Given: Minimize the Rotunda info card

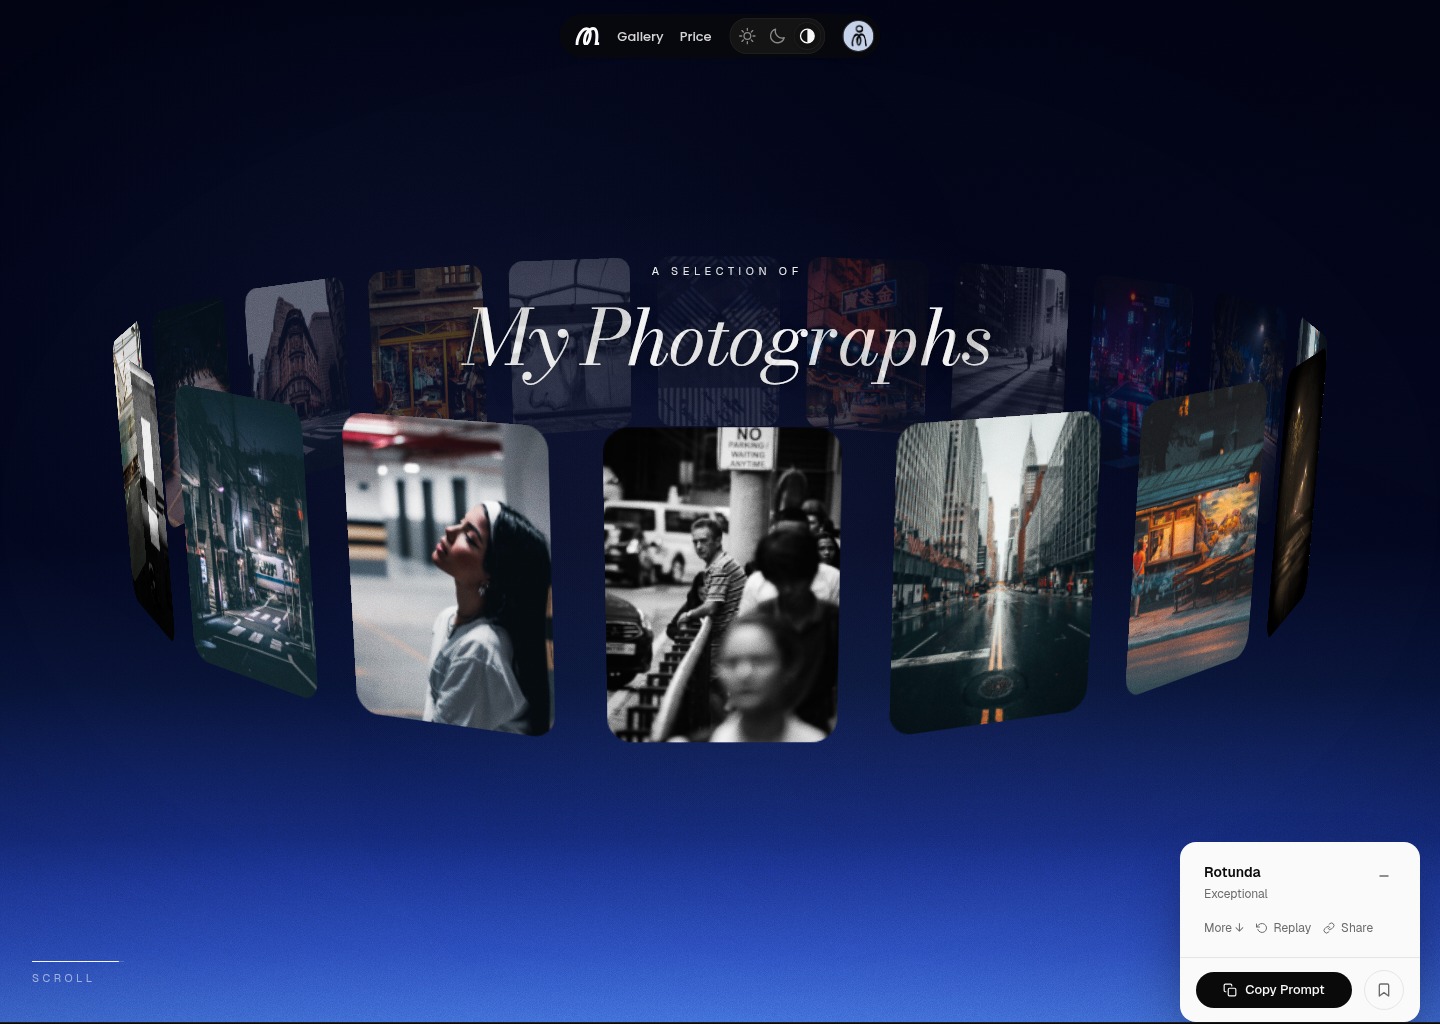Looking at the screenshot, I should (x=1384, y=876).
